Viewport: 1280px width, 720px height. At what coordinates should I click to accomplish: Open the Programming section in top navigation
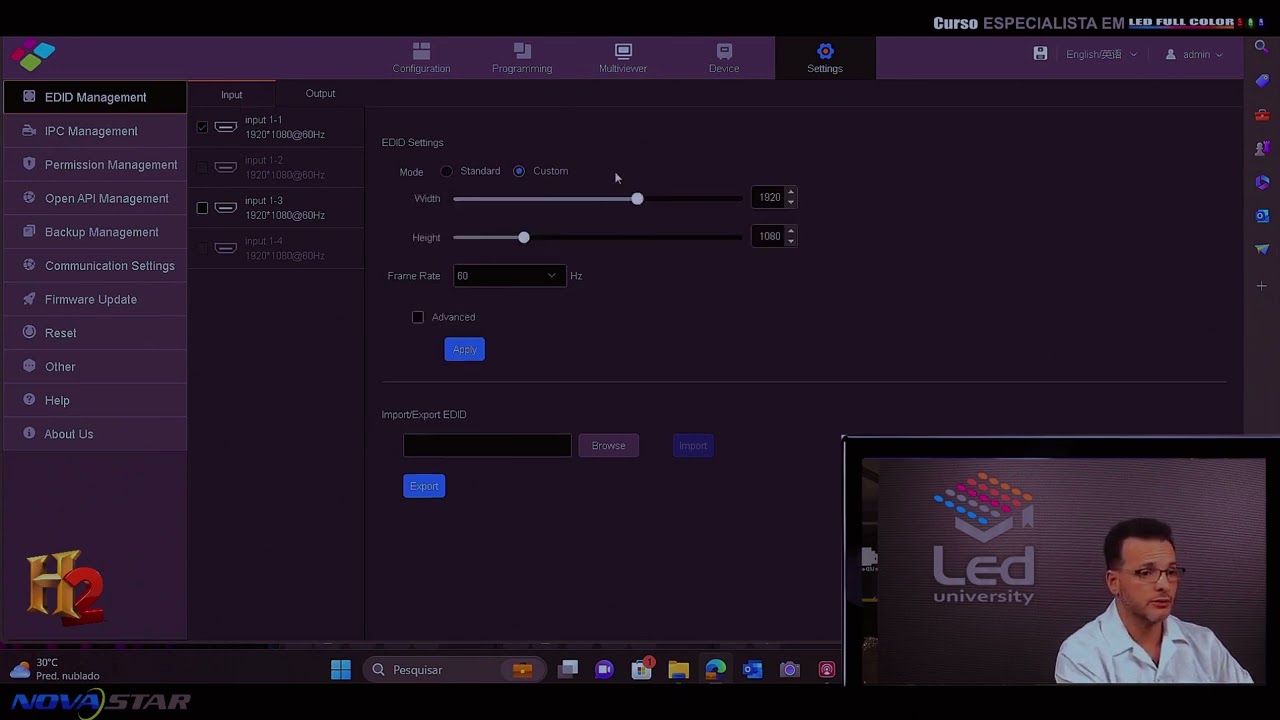coord(522,58)
